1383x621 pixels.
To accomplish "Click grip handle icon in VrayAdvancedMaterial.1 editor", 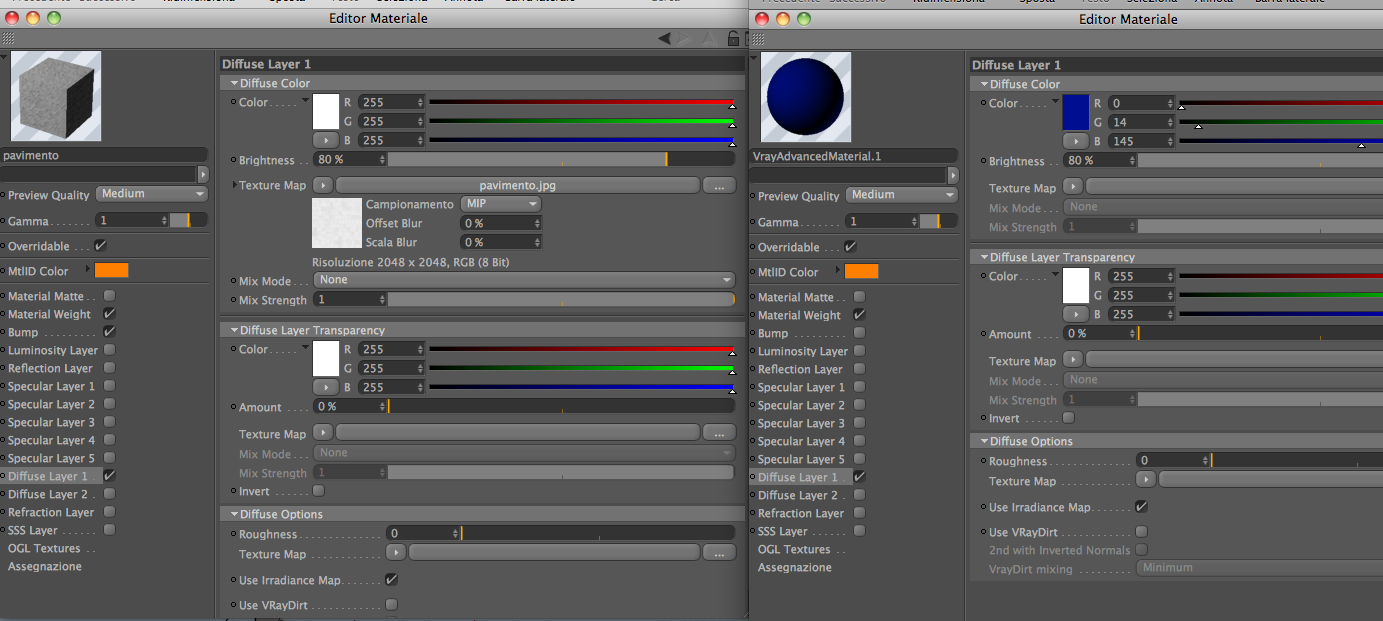I will coord(757,38).
